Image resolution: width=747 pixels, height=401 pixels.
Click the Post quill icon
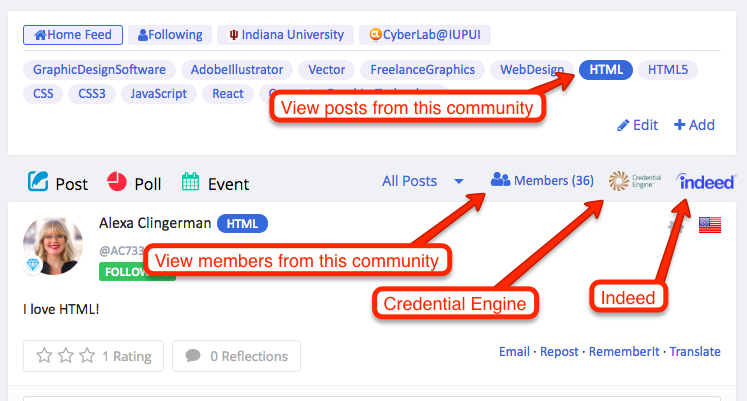coord(38,181)
